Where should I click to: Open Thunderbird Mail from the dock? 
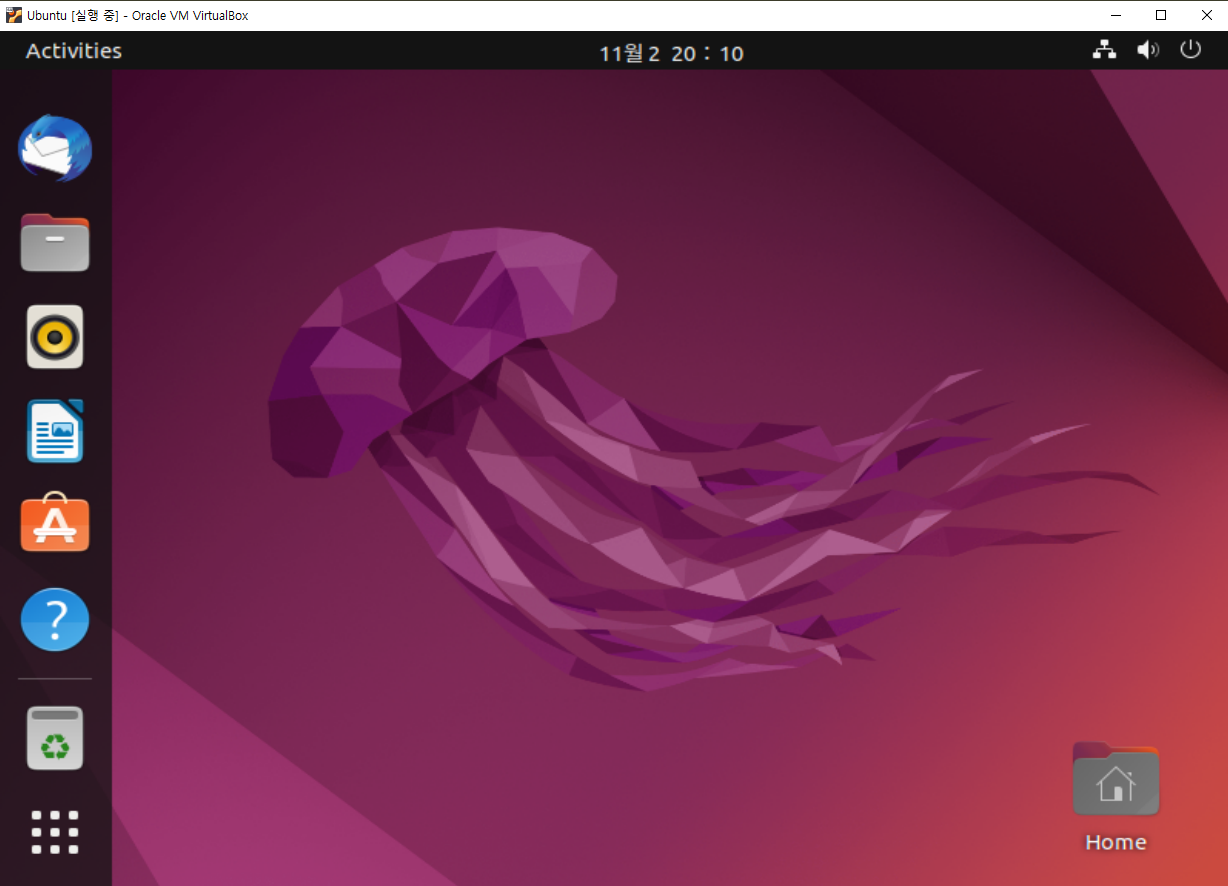pos(55,148)
